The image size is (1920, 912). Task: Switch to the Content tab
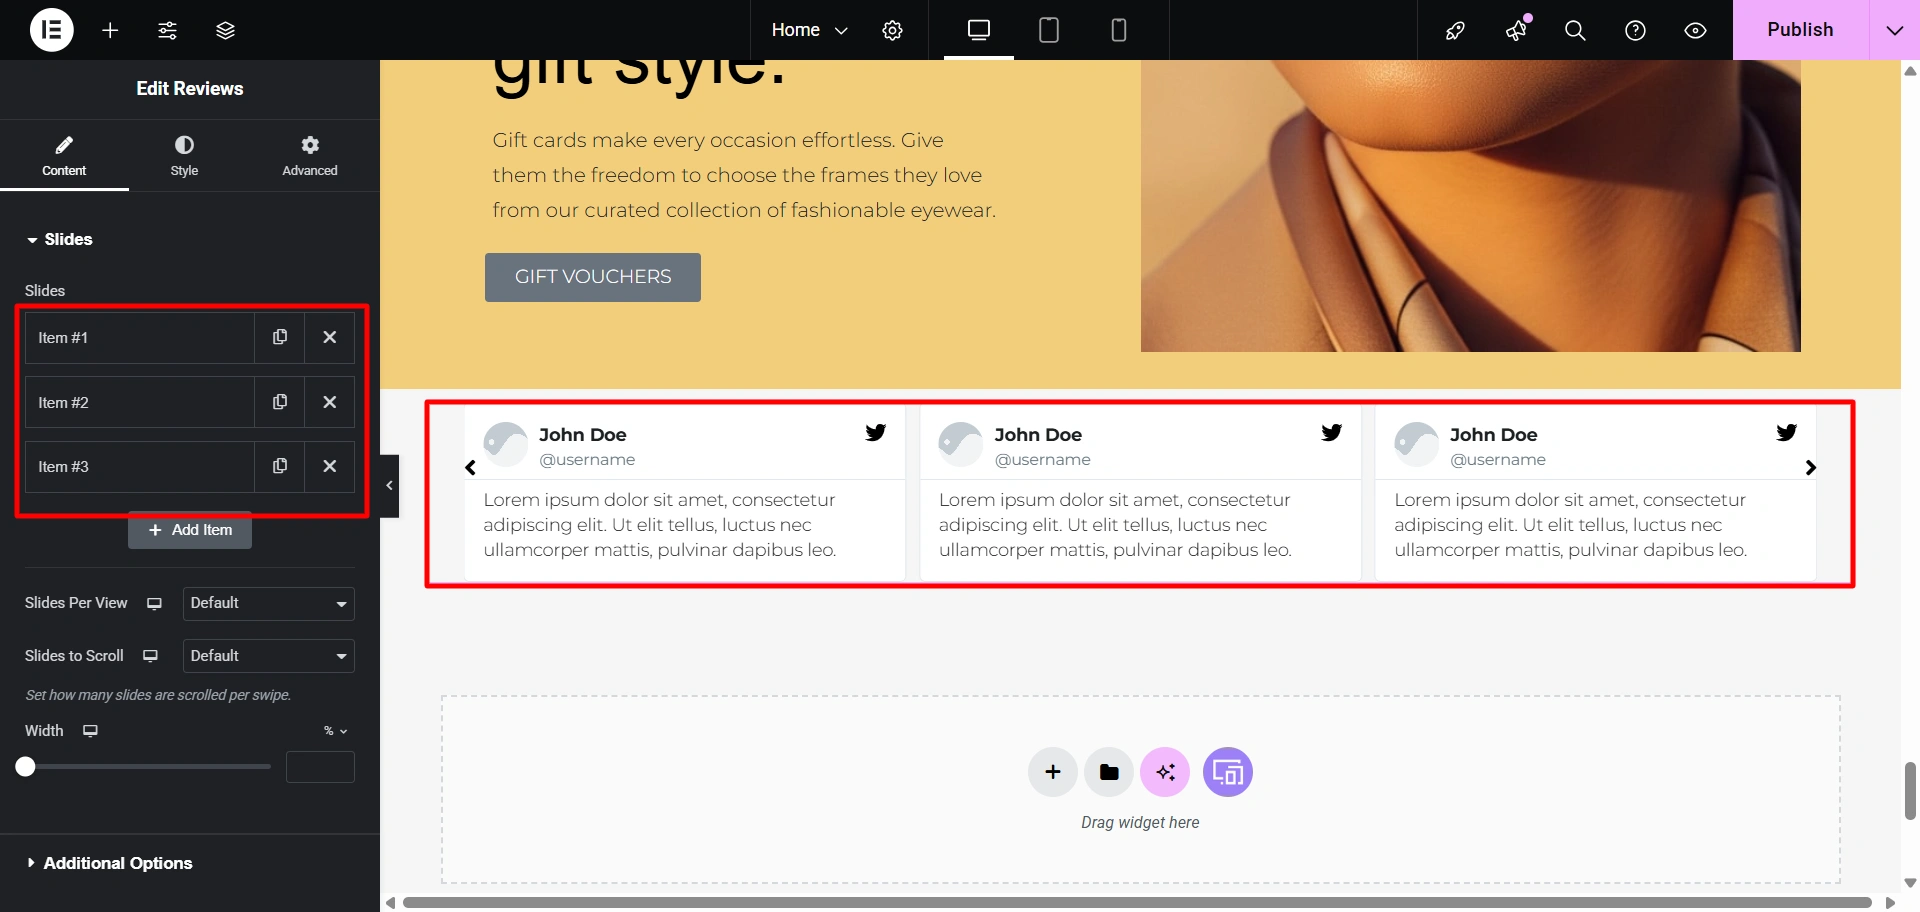64,156
